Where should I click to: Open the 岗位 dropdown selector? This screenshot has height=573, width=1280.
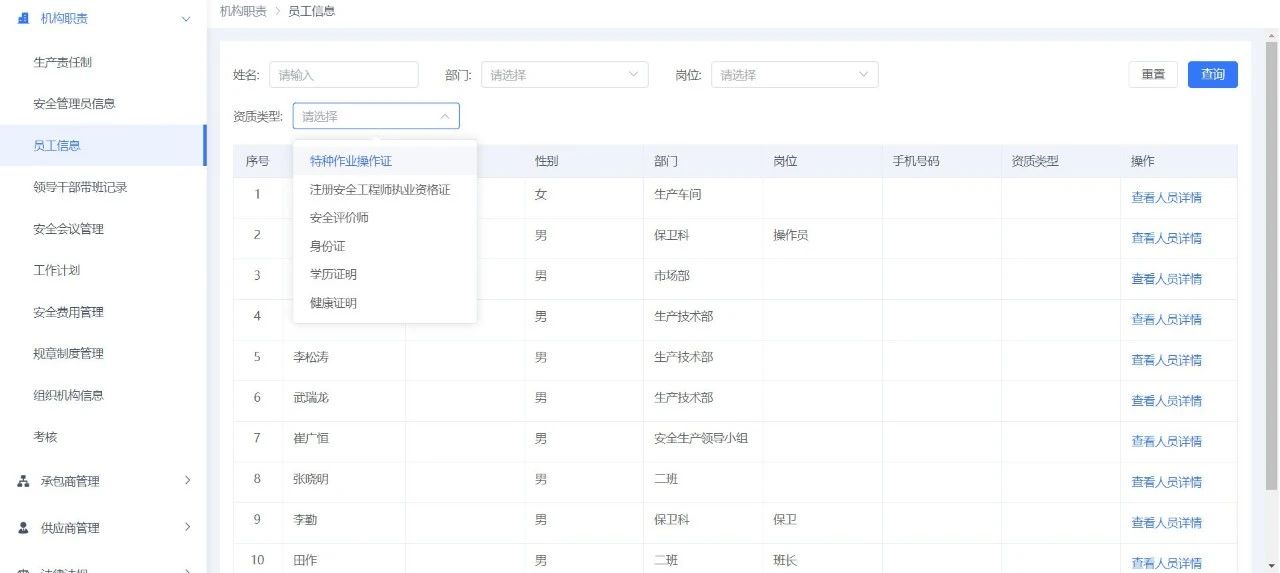click(794, 75)
